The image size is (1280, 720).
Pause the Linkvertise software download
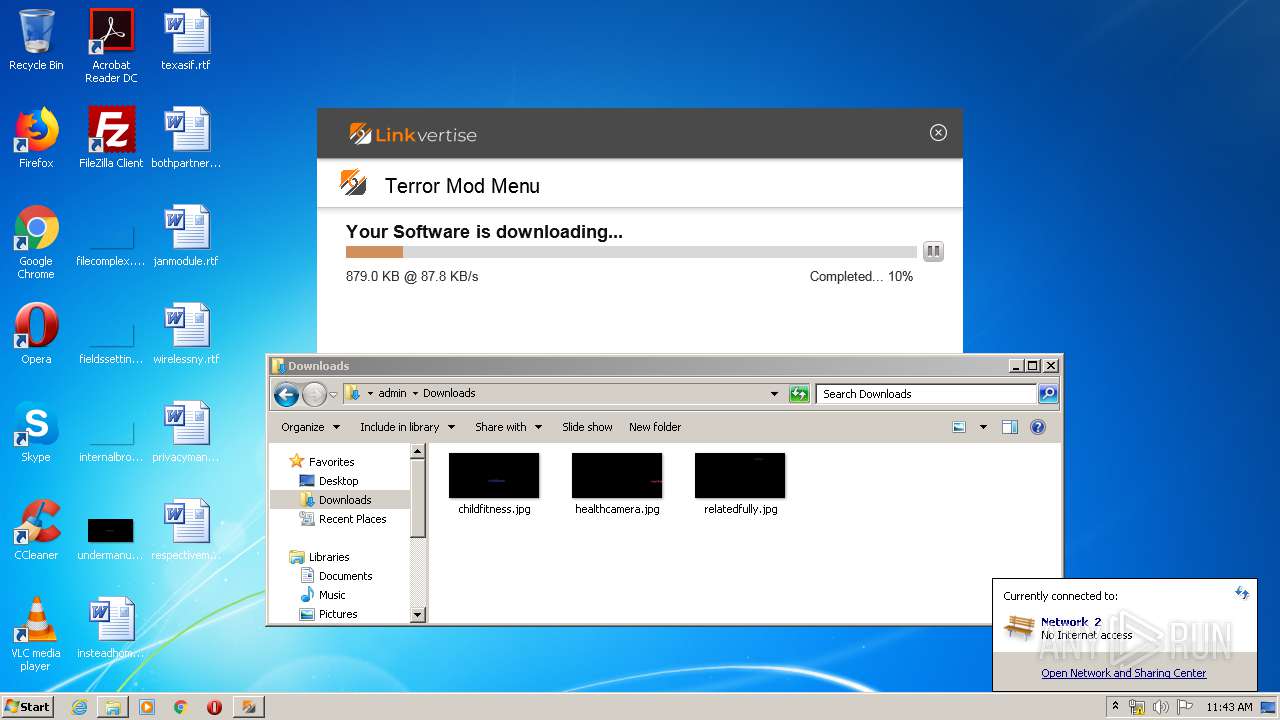[933, 252]
